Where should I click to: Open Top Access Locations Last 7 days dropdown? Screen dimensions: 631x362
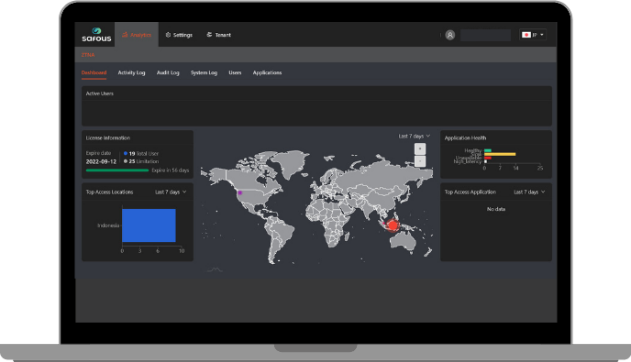[171, 192]
